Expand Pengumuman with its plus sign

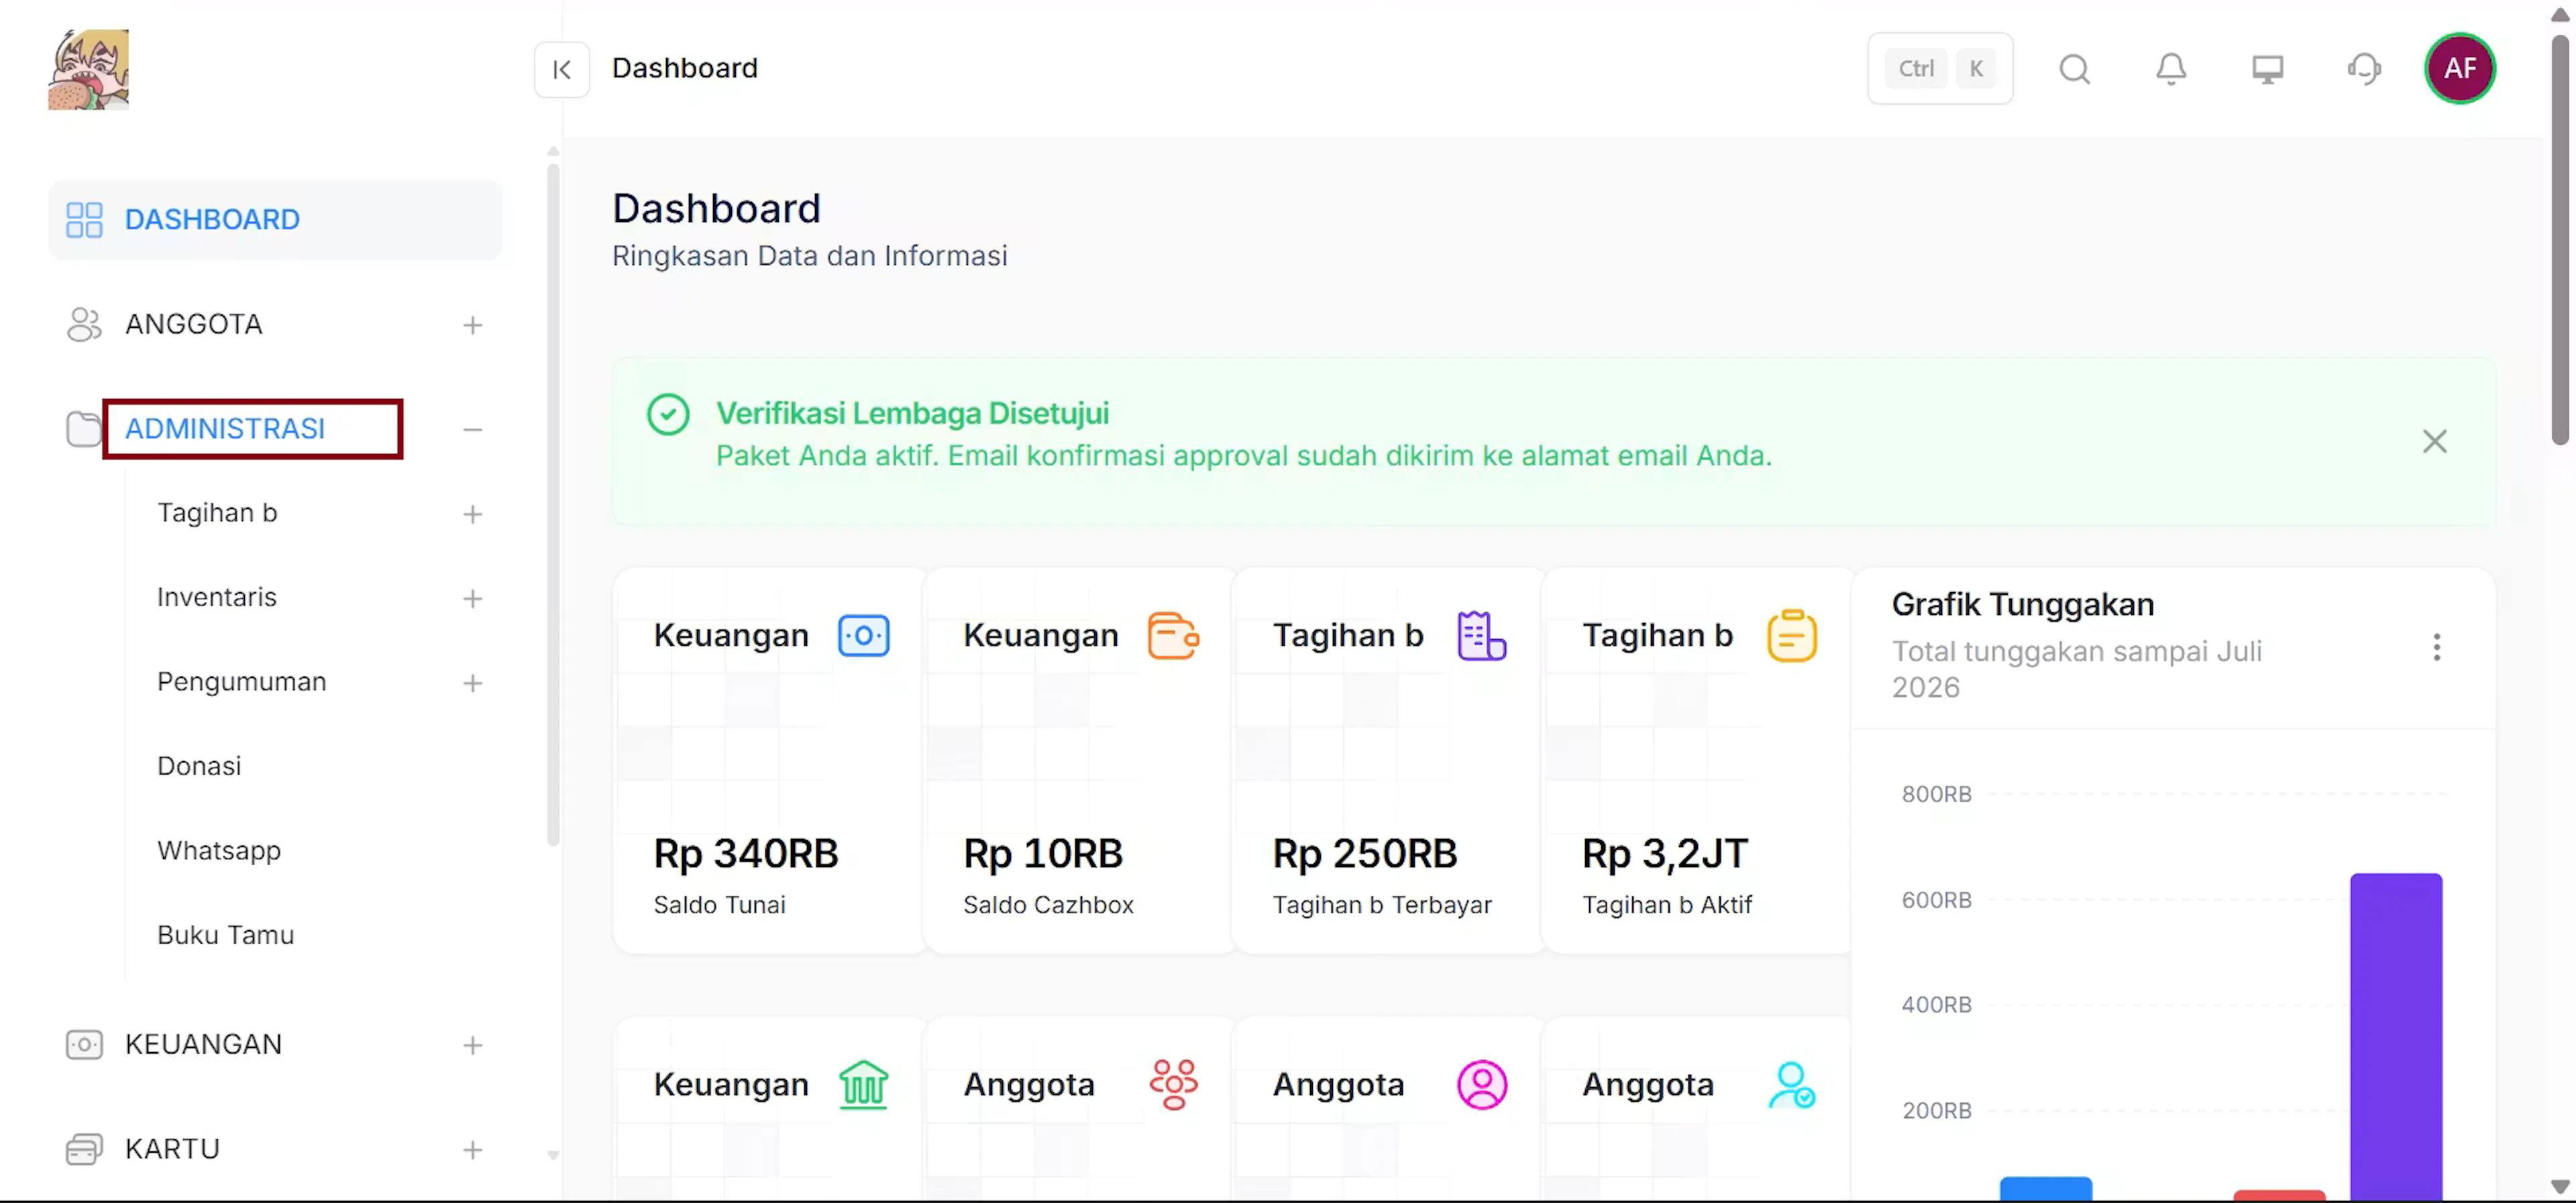(x=473, y=683)
